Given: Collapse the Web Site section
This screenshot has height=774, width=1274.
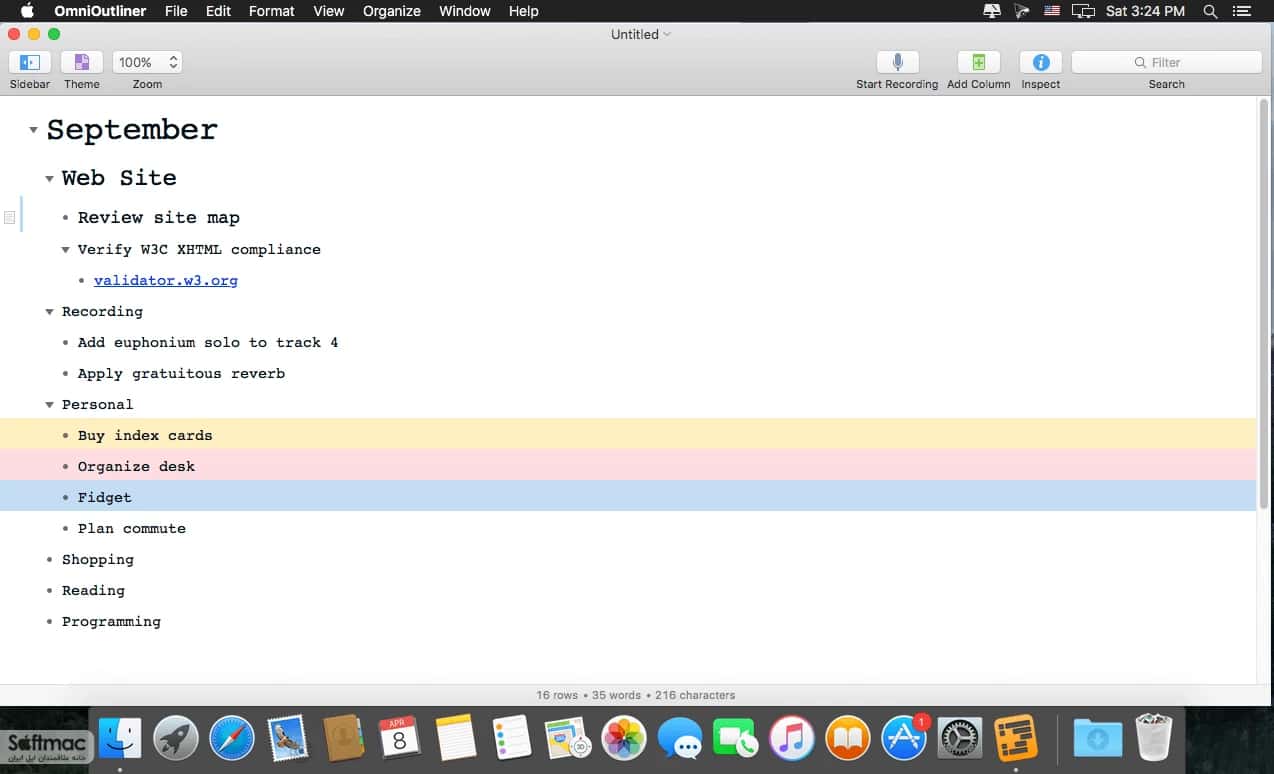Looking at the screenshot, I should point(49,179).
